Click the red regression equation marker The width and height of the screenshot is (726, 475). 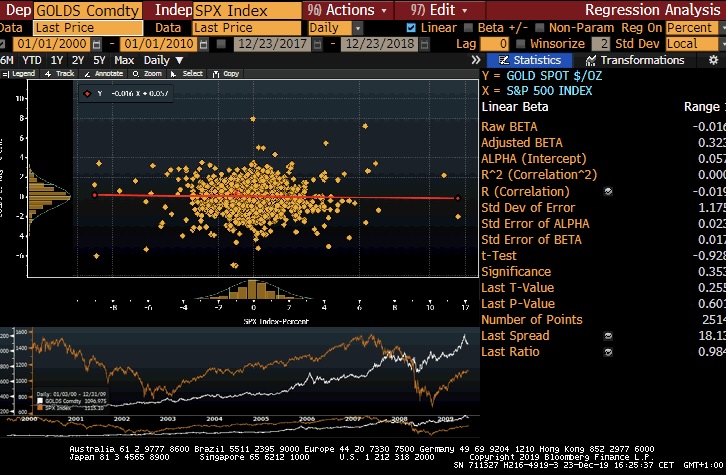coord(87,94)
